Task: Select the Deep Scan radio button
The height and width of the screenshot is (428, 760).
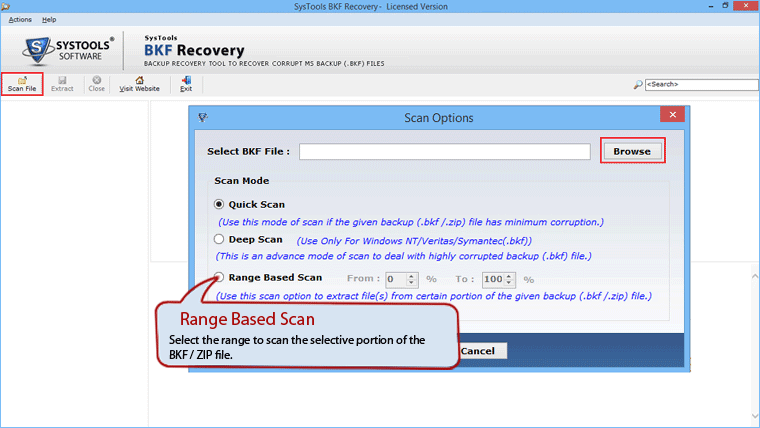Action: (x=219, y=239)
